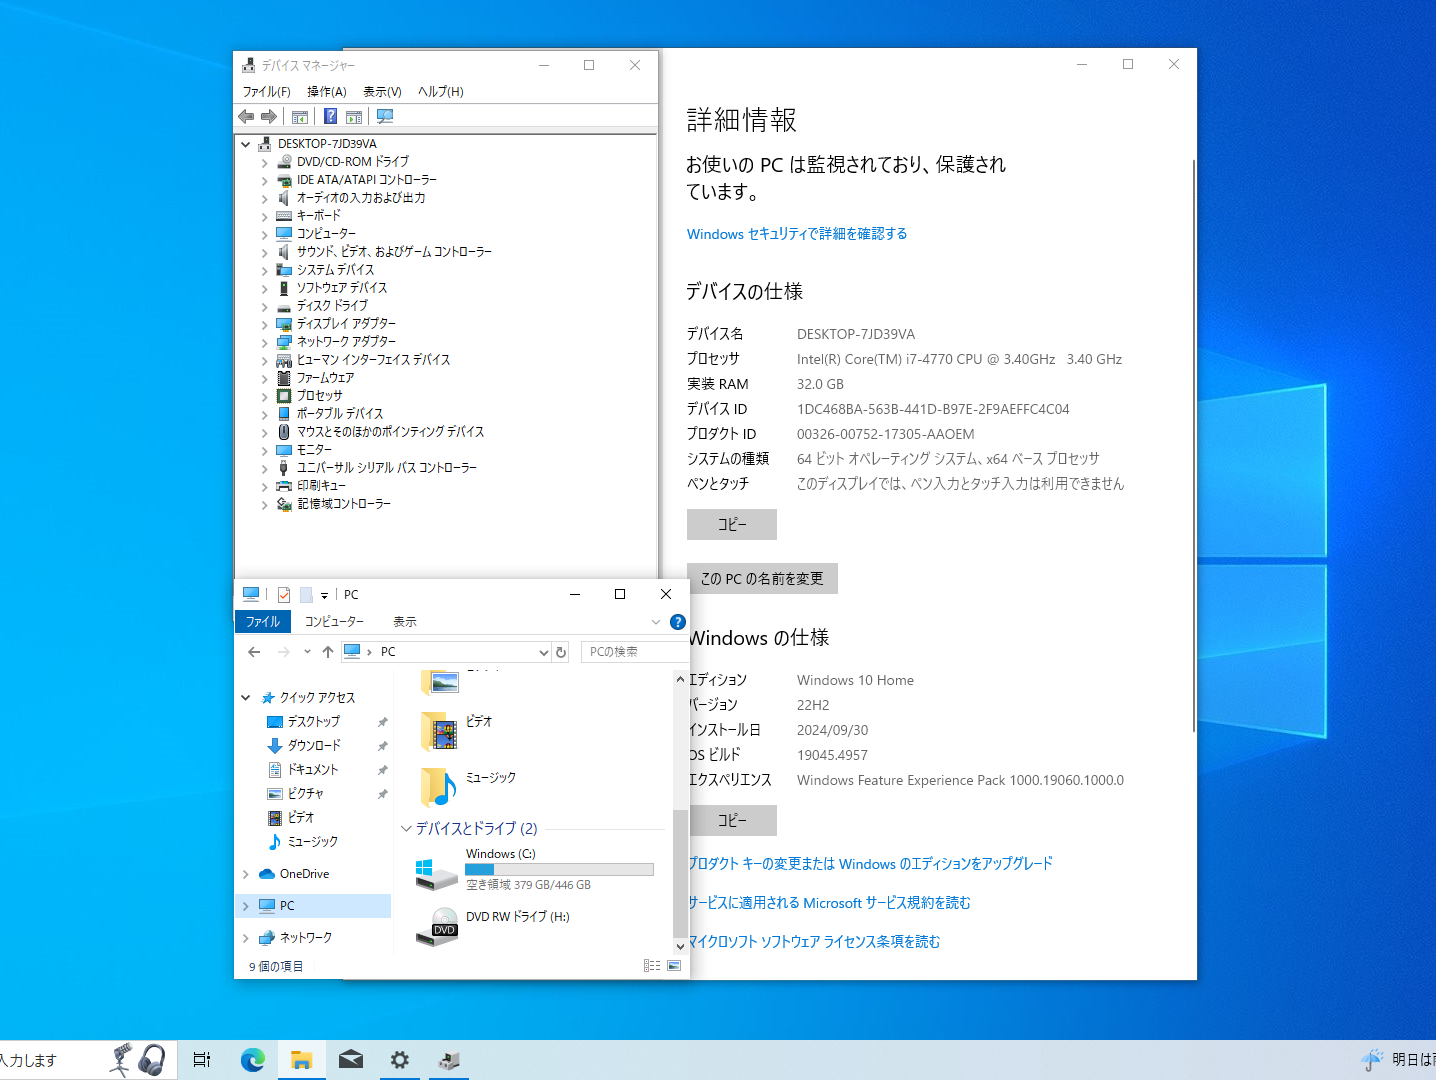Open the コンピューター ribbon tab
Image resolution: width=1436 pixels, height=1080 pixels.
334,622
